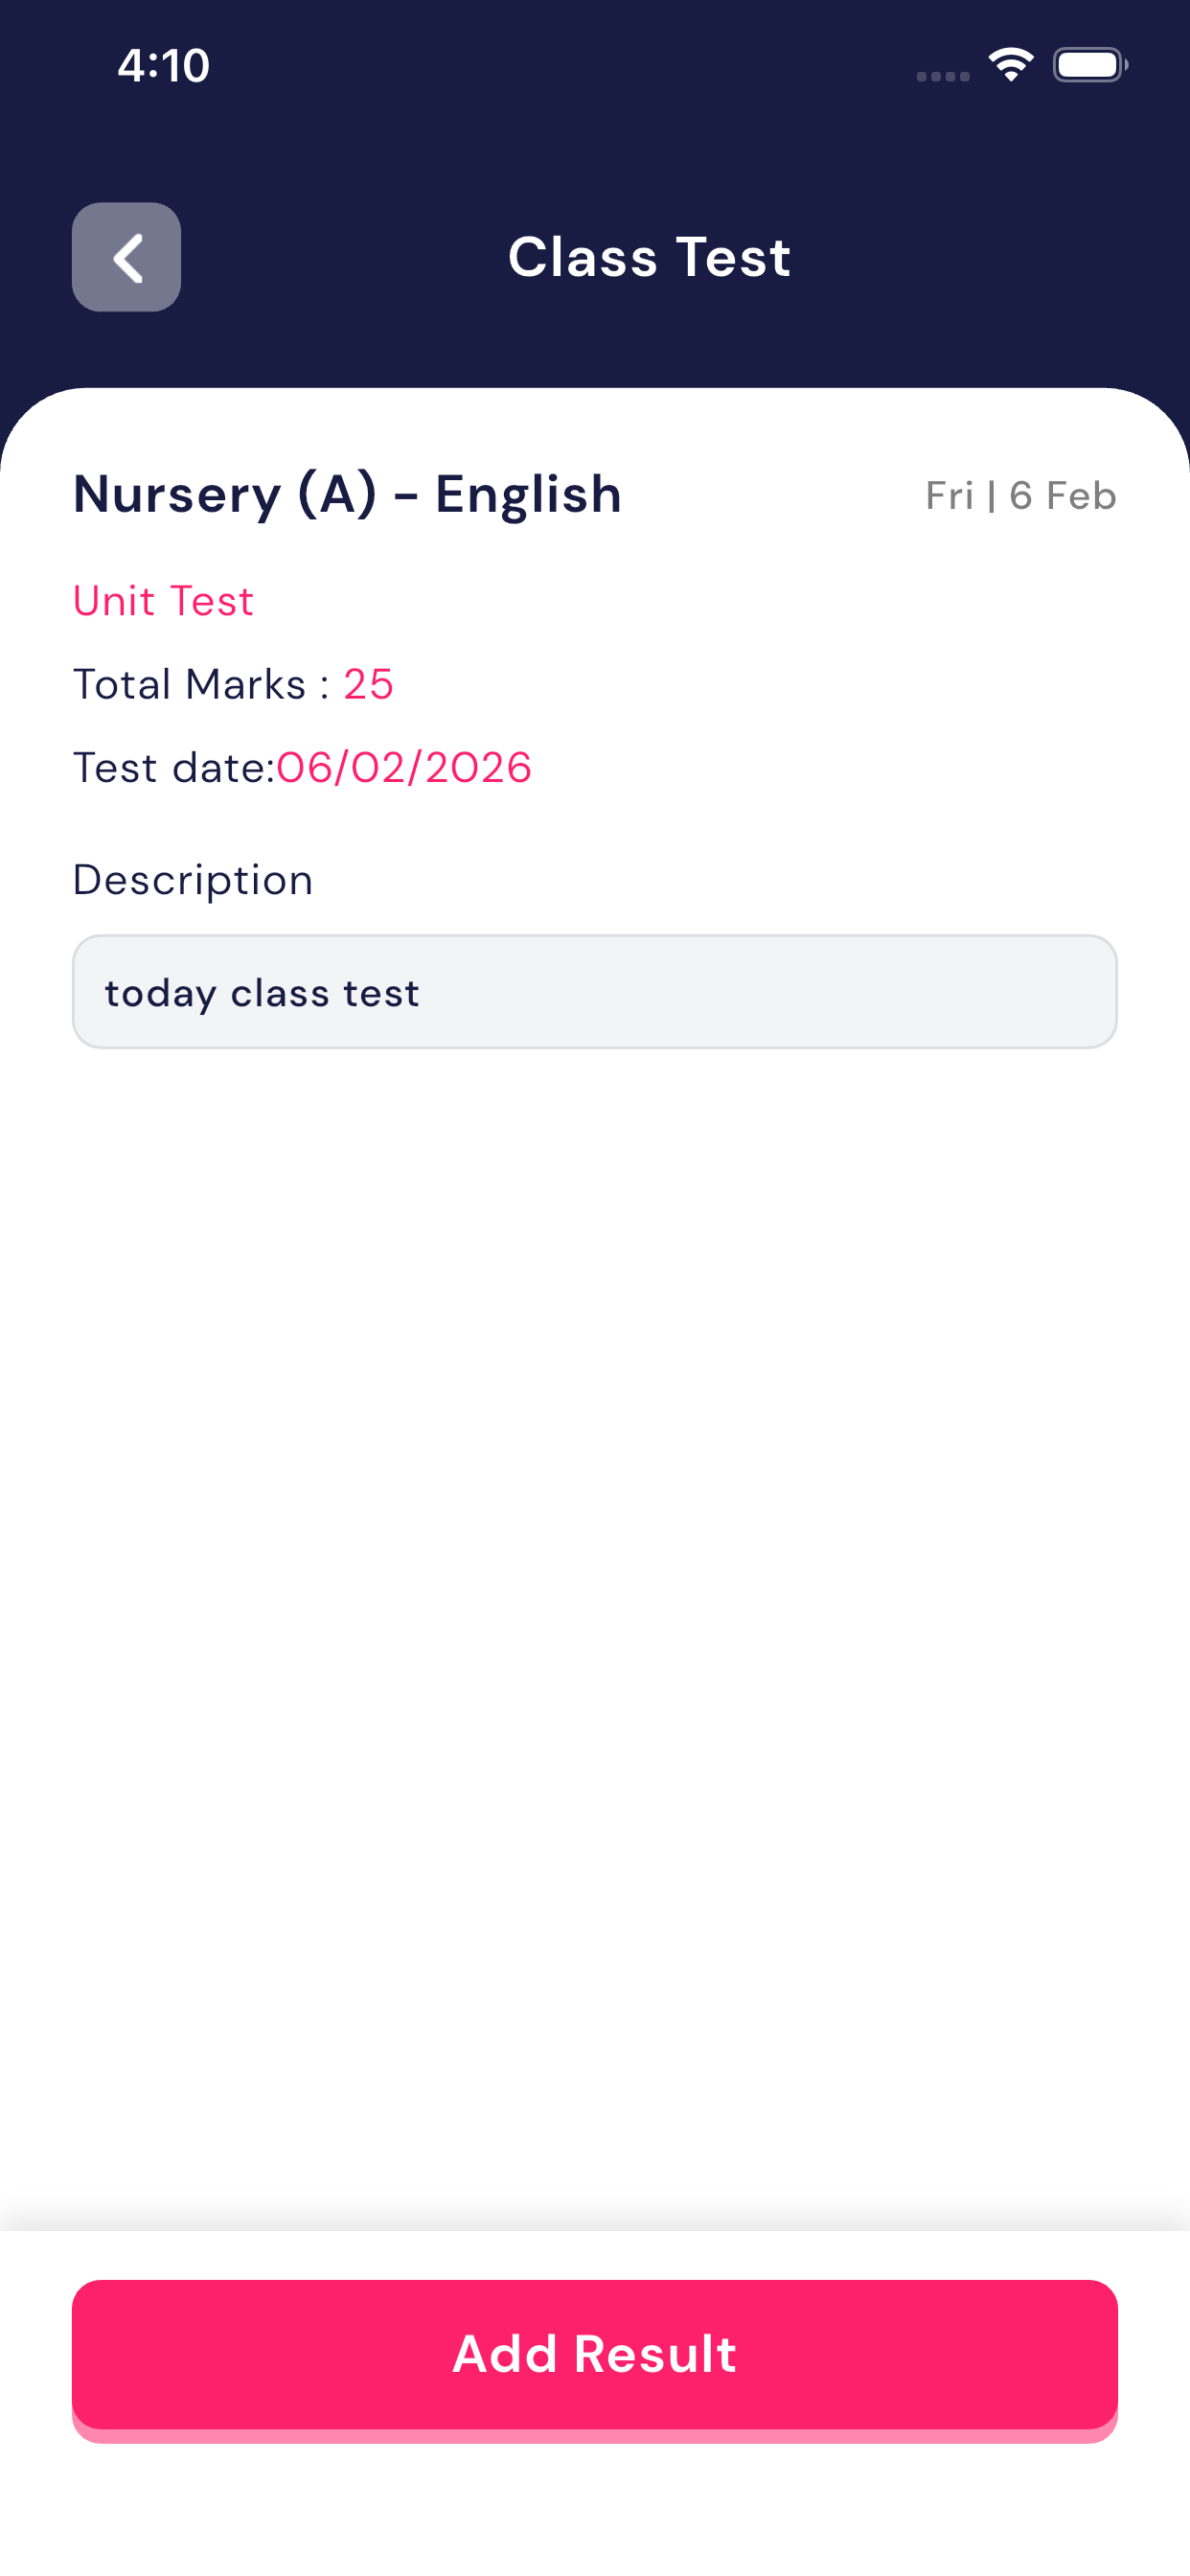The height and width of the screenshot is (2576, 1190).
Task: Click the battery status icon
Action: point(1089,65)
